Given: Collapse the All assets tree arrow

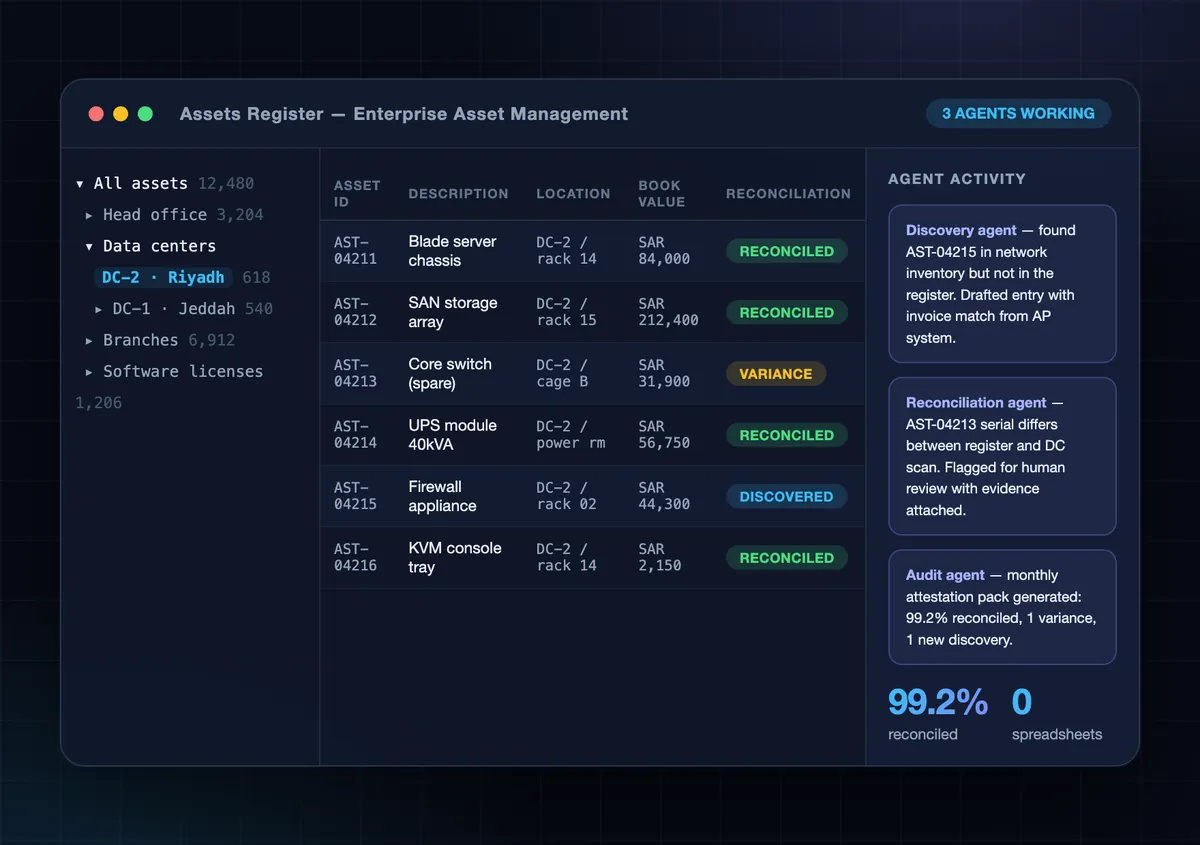Looking at the screenshot, I should tap(80, 184).
